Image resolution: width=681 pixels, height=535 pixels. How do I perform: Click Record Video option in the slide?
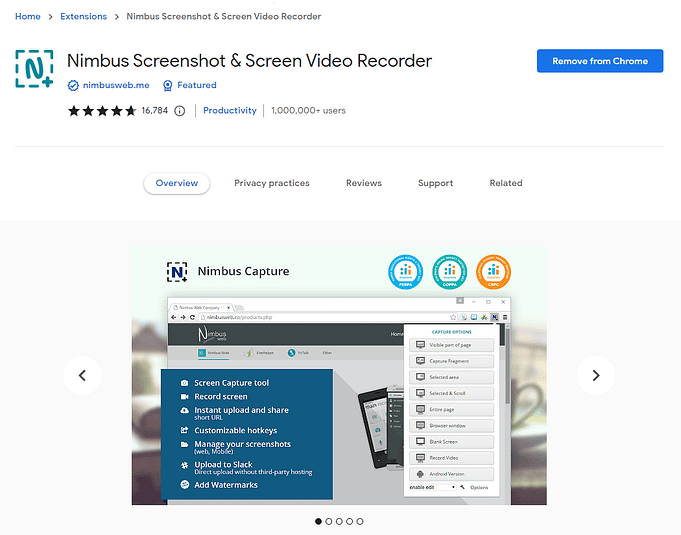pyautogui.click(x=452, y=458)
